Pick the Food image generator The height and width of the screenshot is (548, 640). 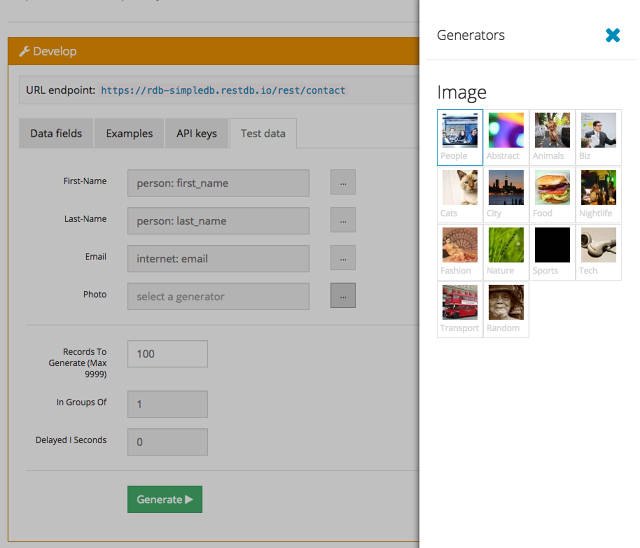tap(552, 195)
